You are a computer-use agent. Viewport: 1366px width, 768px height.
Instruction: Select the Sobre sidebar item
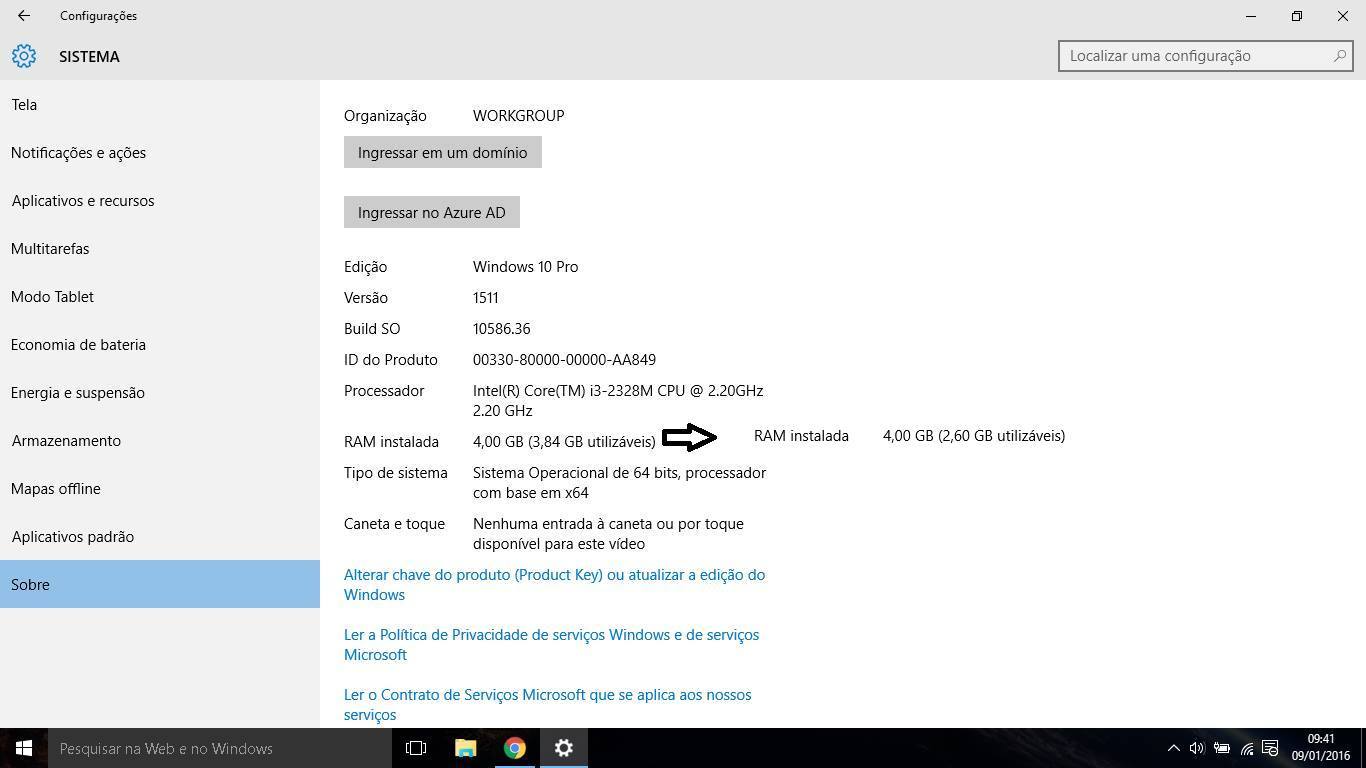160,584
